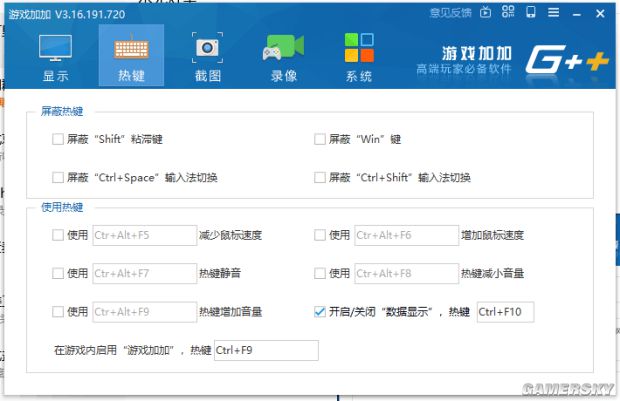
Task: Click the Ctrl+F9 hotkey input field
Action: (x=265, y=350)
